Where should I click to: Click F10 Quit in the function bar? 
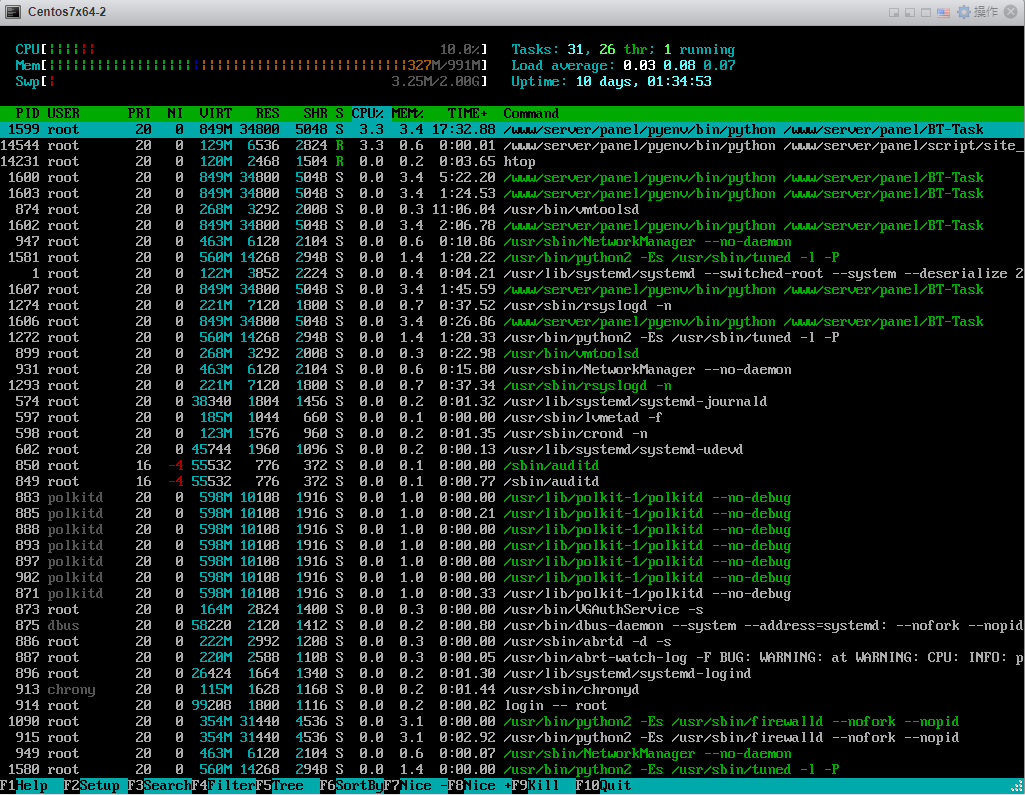tap(604, 785)
